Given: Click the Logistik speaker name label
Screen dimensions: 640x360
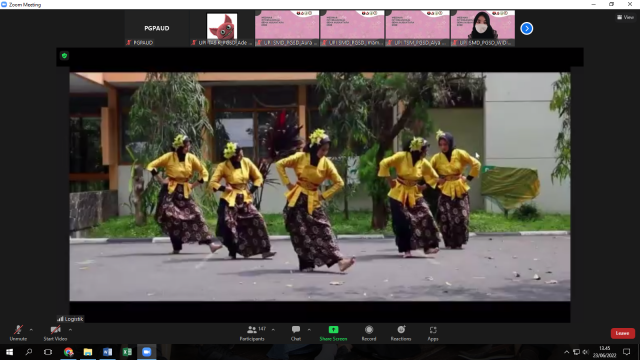Looking at the screenshot, I should 70,319.
